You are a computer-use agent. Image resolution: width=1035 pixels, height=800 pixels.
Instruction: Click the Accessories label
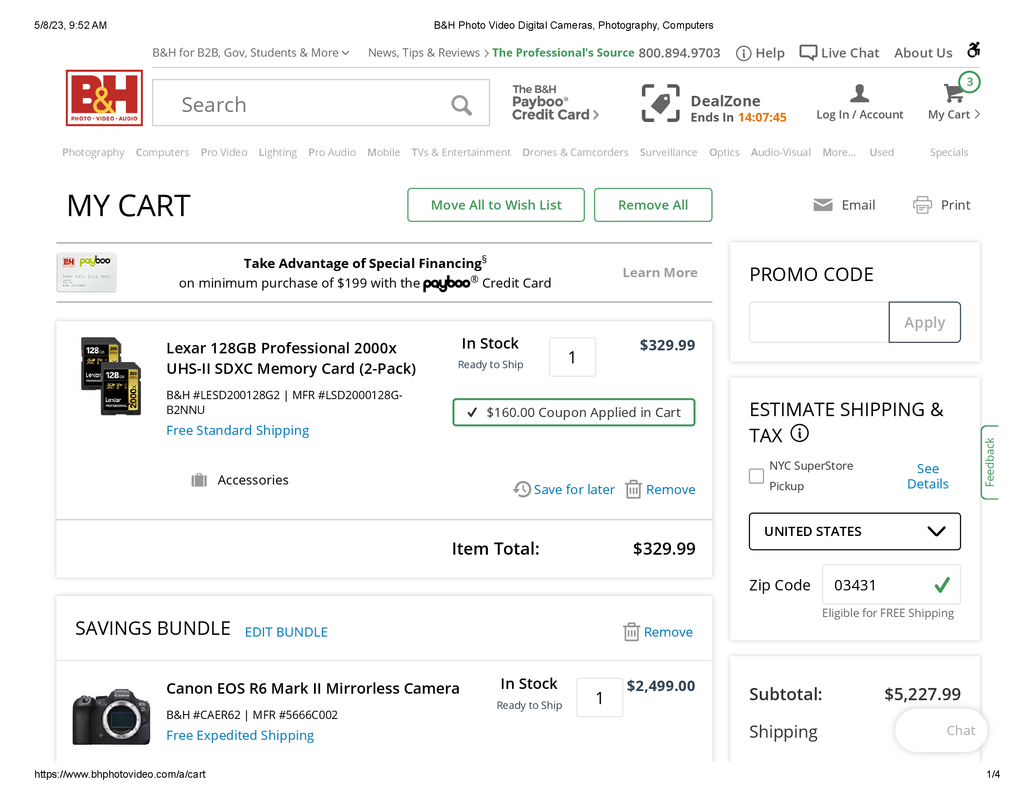tap(253, 480)
